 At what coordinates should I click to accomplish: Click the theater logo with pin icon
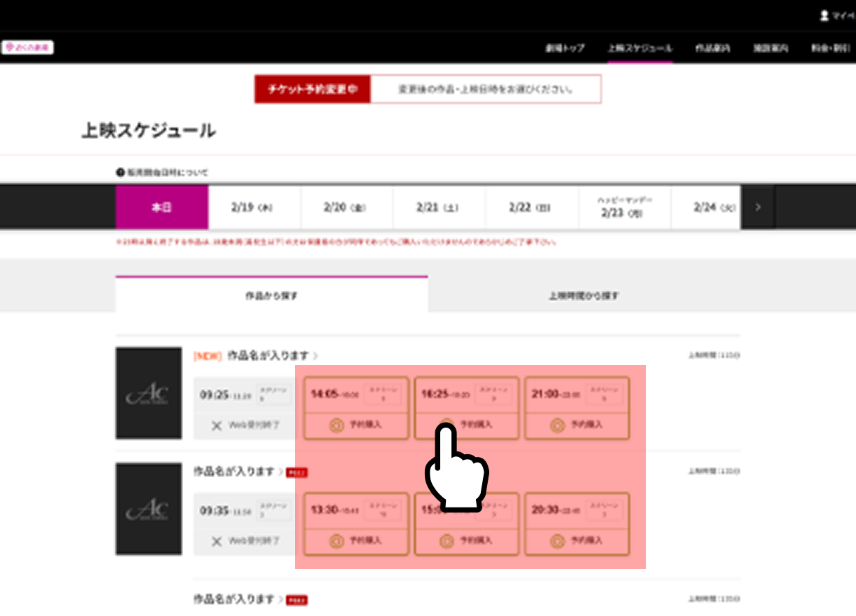[x=27, y=48]
